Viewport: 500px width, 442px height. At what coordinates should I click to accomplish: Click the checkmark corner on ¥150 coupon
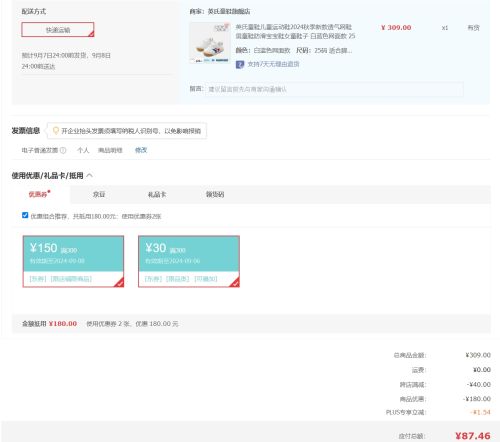point(119,283)
